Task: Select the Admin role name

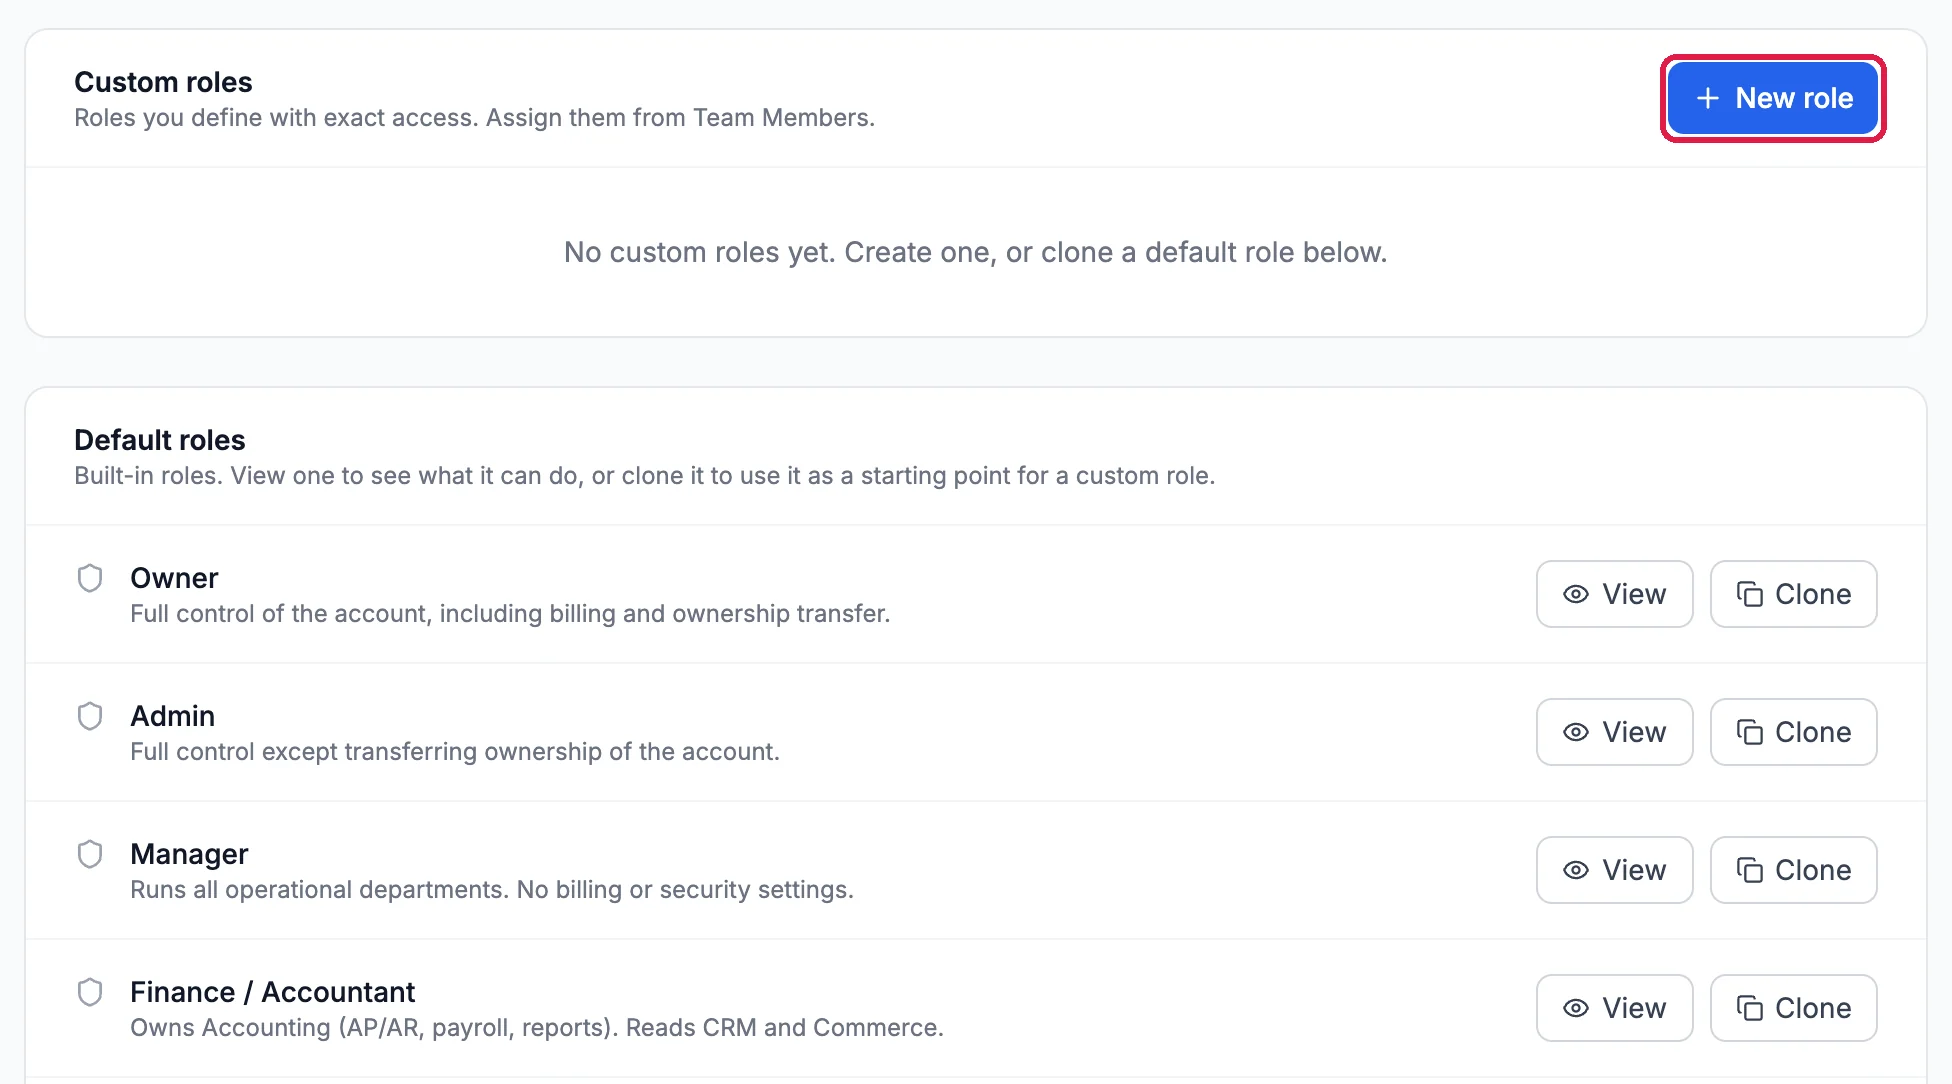Action: [172, 716]
